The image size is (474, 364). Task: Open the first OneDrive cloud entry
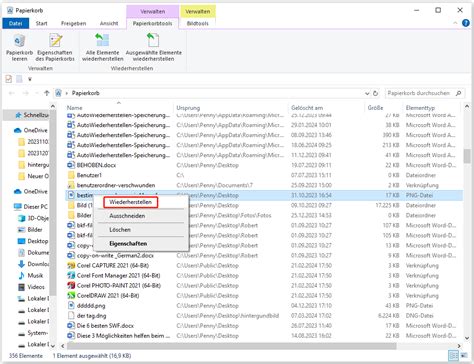pyautogui.click(x=31, y=130)
